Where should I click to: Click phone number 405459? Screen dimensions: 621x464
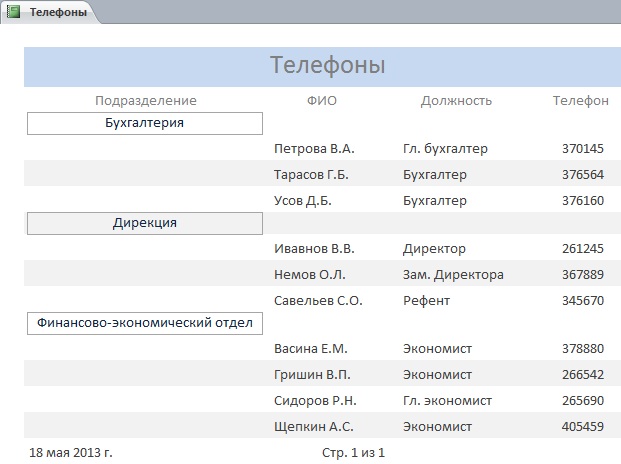(x=583, y=427)
